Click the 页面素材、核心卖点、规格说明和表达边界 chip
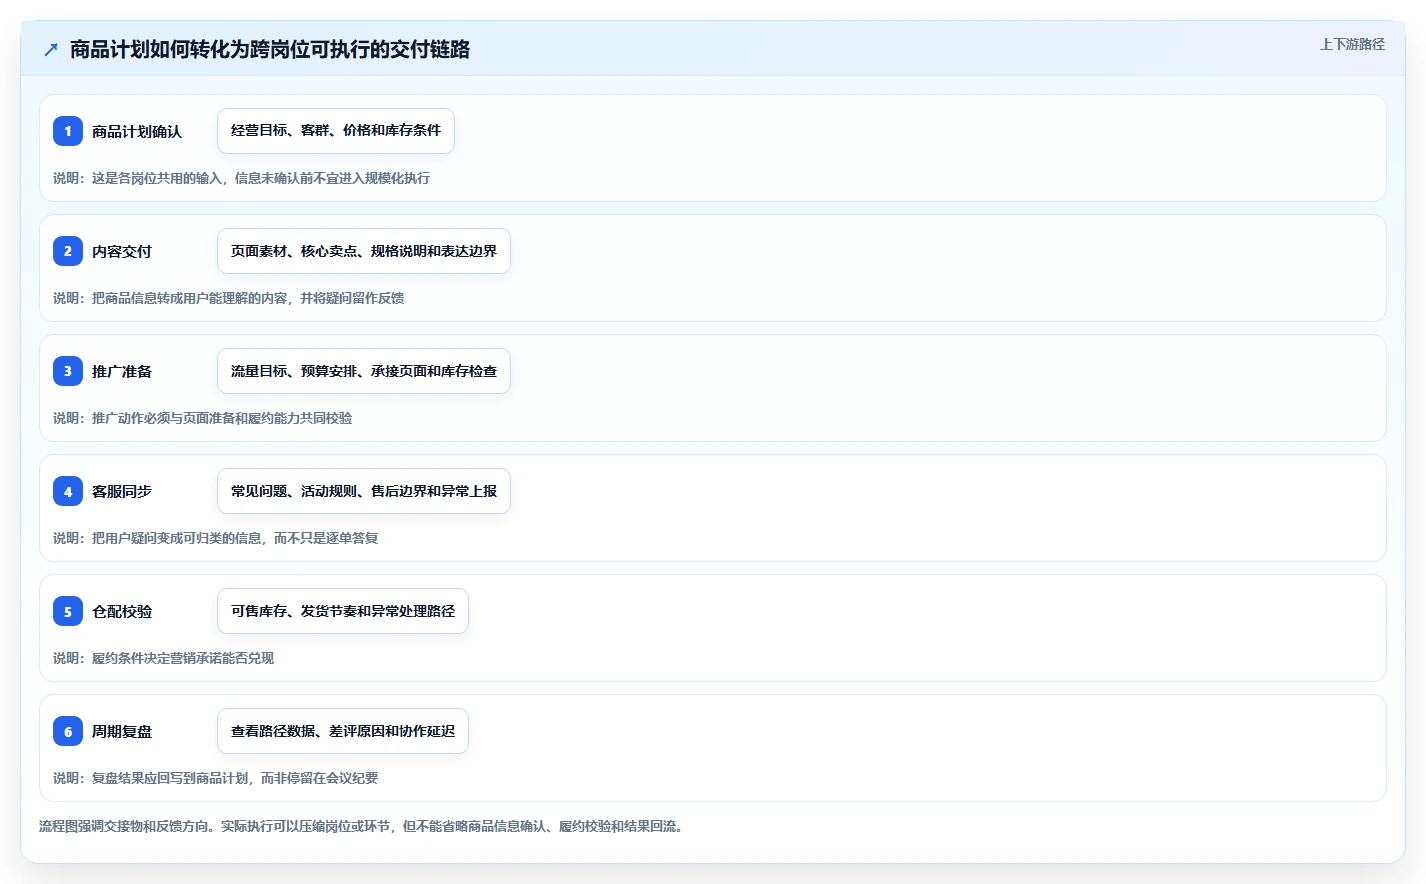 click(364, 251)
